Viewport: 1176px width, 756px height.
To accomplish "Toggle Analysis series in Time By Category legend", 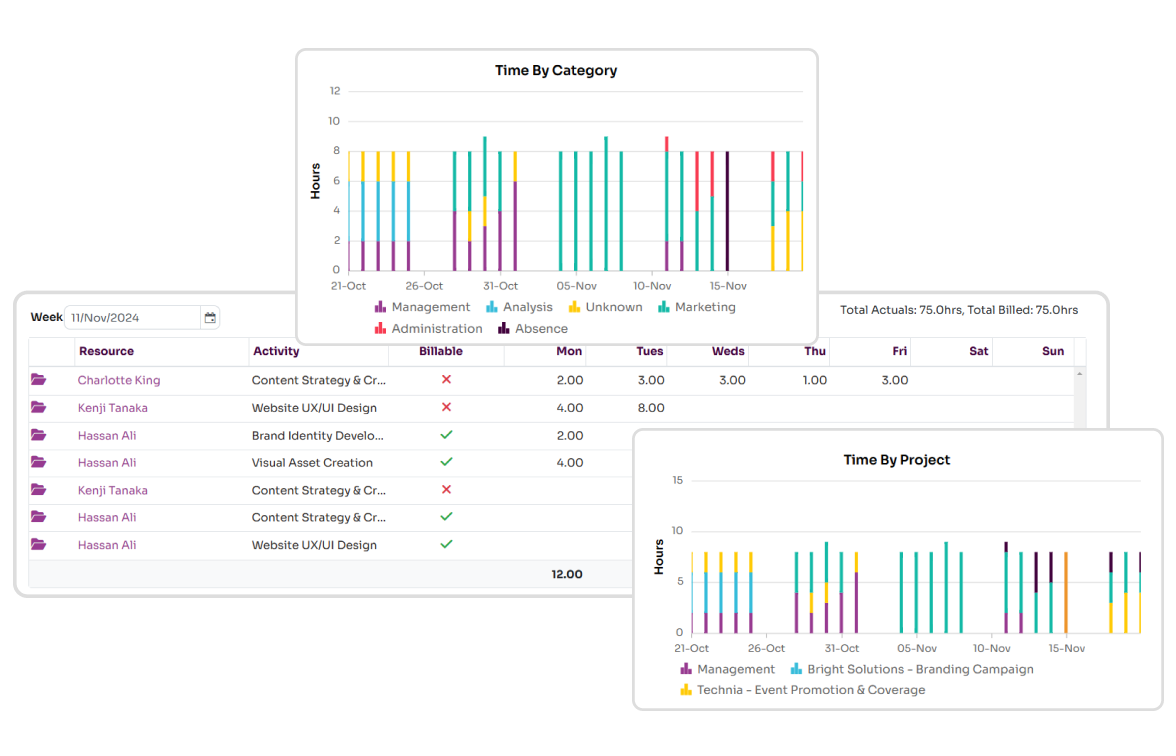I will click(x=519, y=307).
